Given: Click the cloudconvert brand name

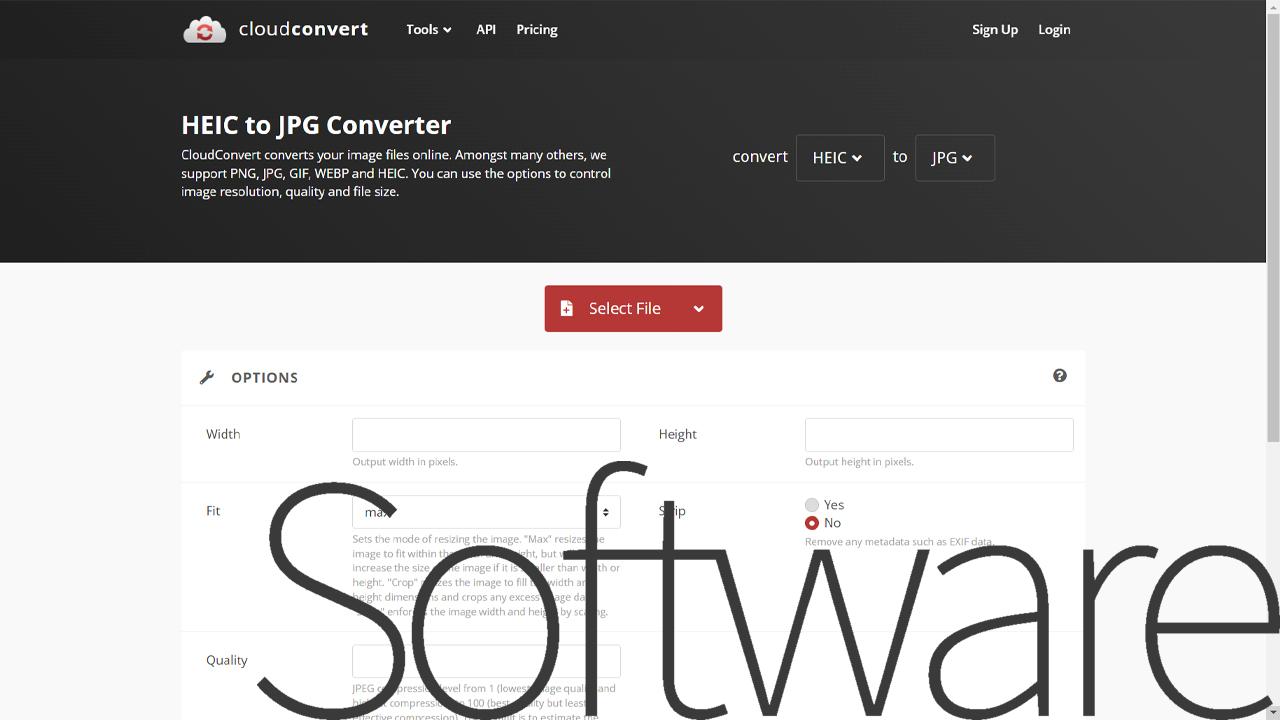Looking at the screenshot, I should pyautogui.click(x=303, y=29).
